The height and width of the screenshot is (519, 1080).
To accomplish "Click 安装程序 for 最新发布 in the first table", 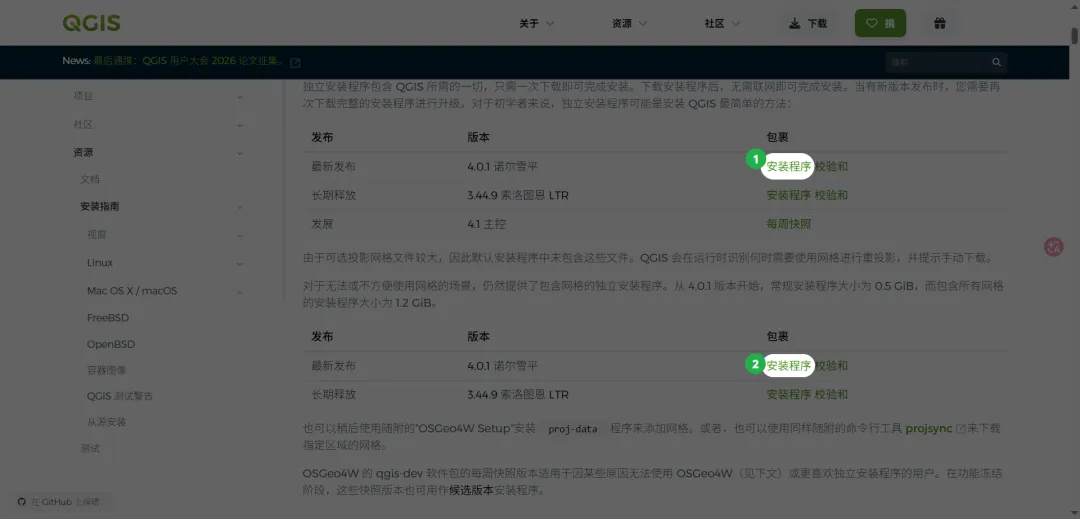I will (789, 167).
